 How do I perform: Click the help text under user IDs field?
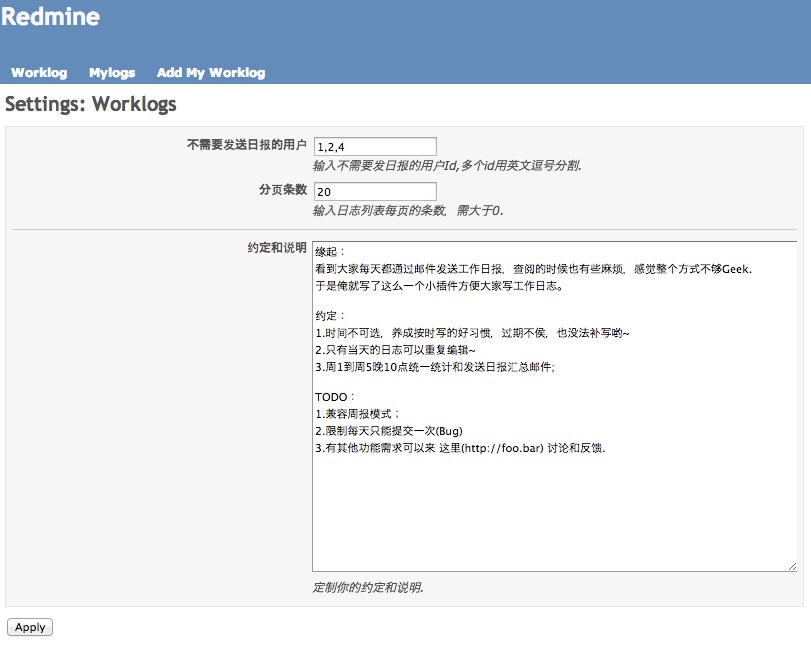click(447, 165)
